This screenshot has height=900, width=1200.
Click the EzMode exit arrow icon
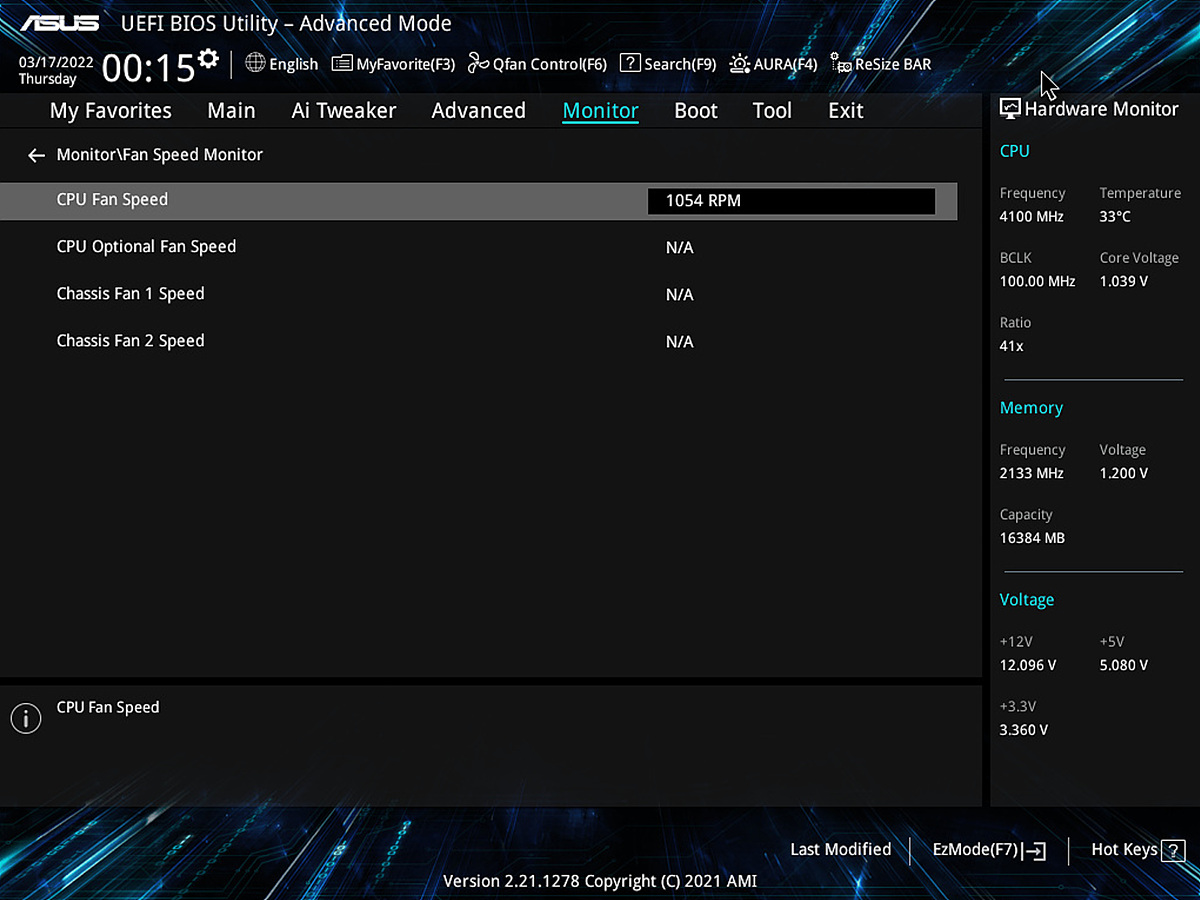click(1034, 851)
